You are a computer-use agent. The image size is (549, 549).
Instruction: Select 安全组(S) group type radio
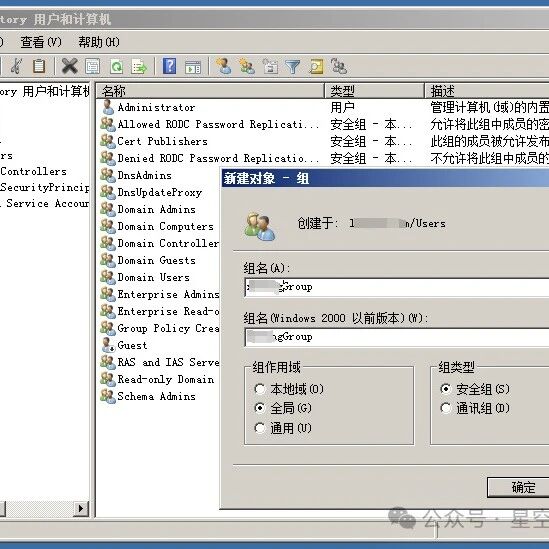pos(446,389)
